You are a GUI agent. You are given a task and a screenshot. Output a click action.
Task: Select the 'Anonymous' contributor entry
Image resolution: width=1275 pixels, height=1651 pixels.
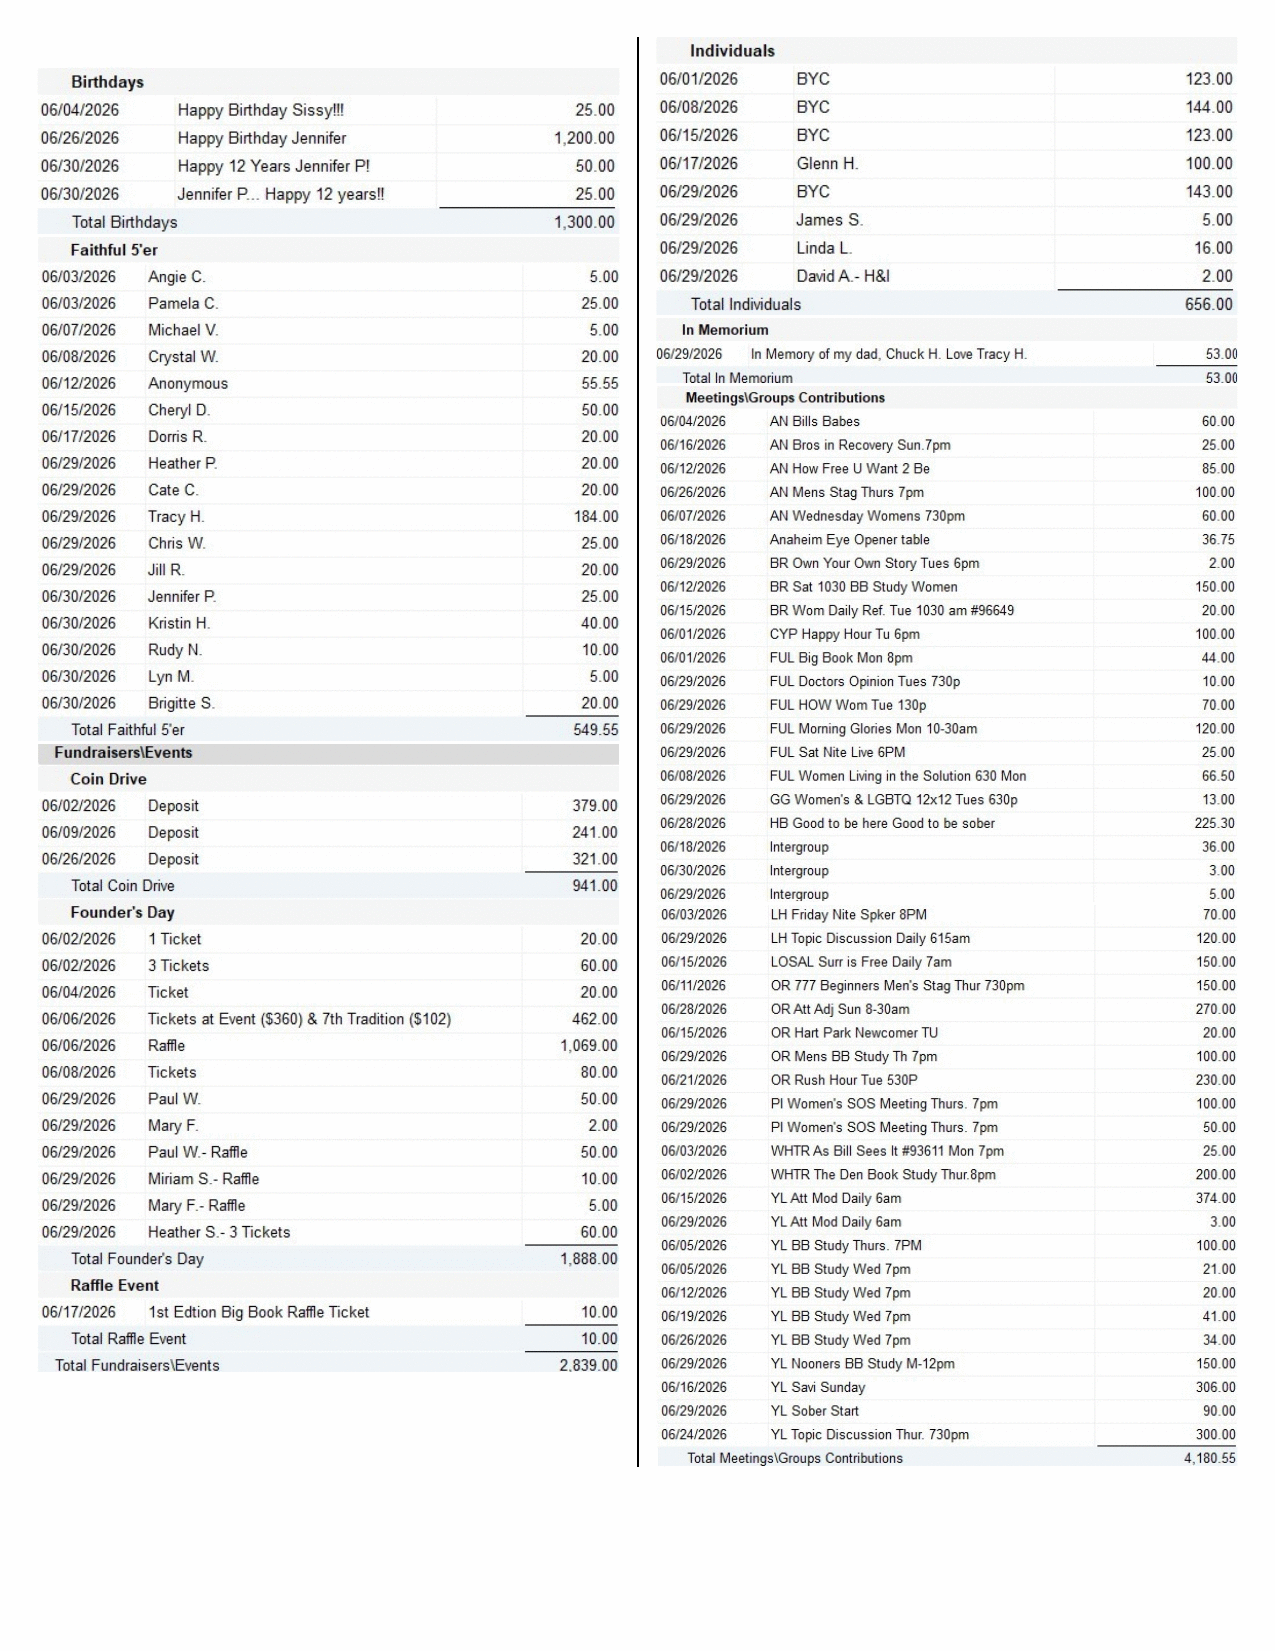(188, 383)
